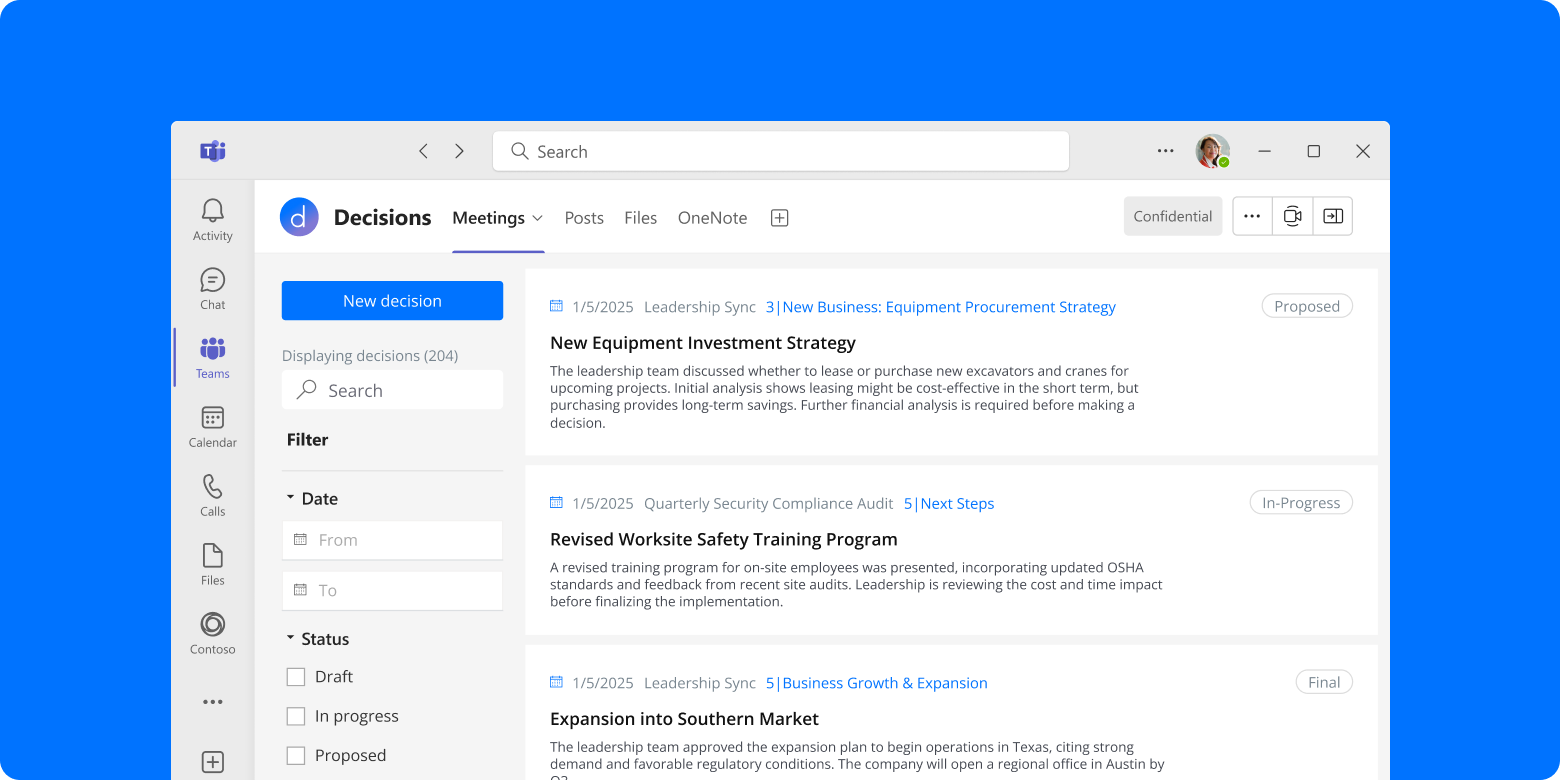Focus the decisions Search field
1560x780 pixels.
392,390
